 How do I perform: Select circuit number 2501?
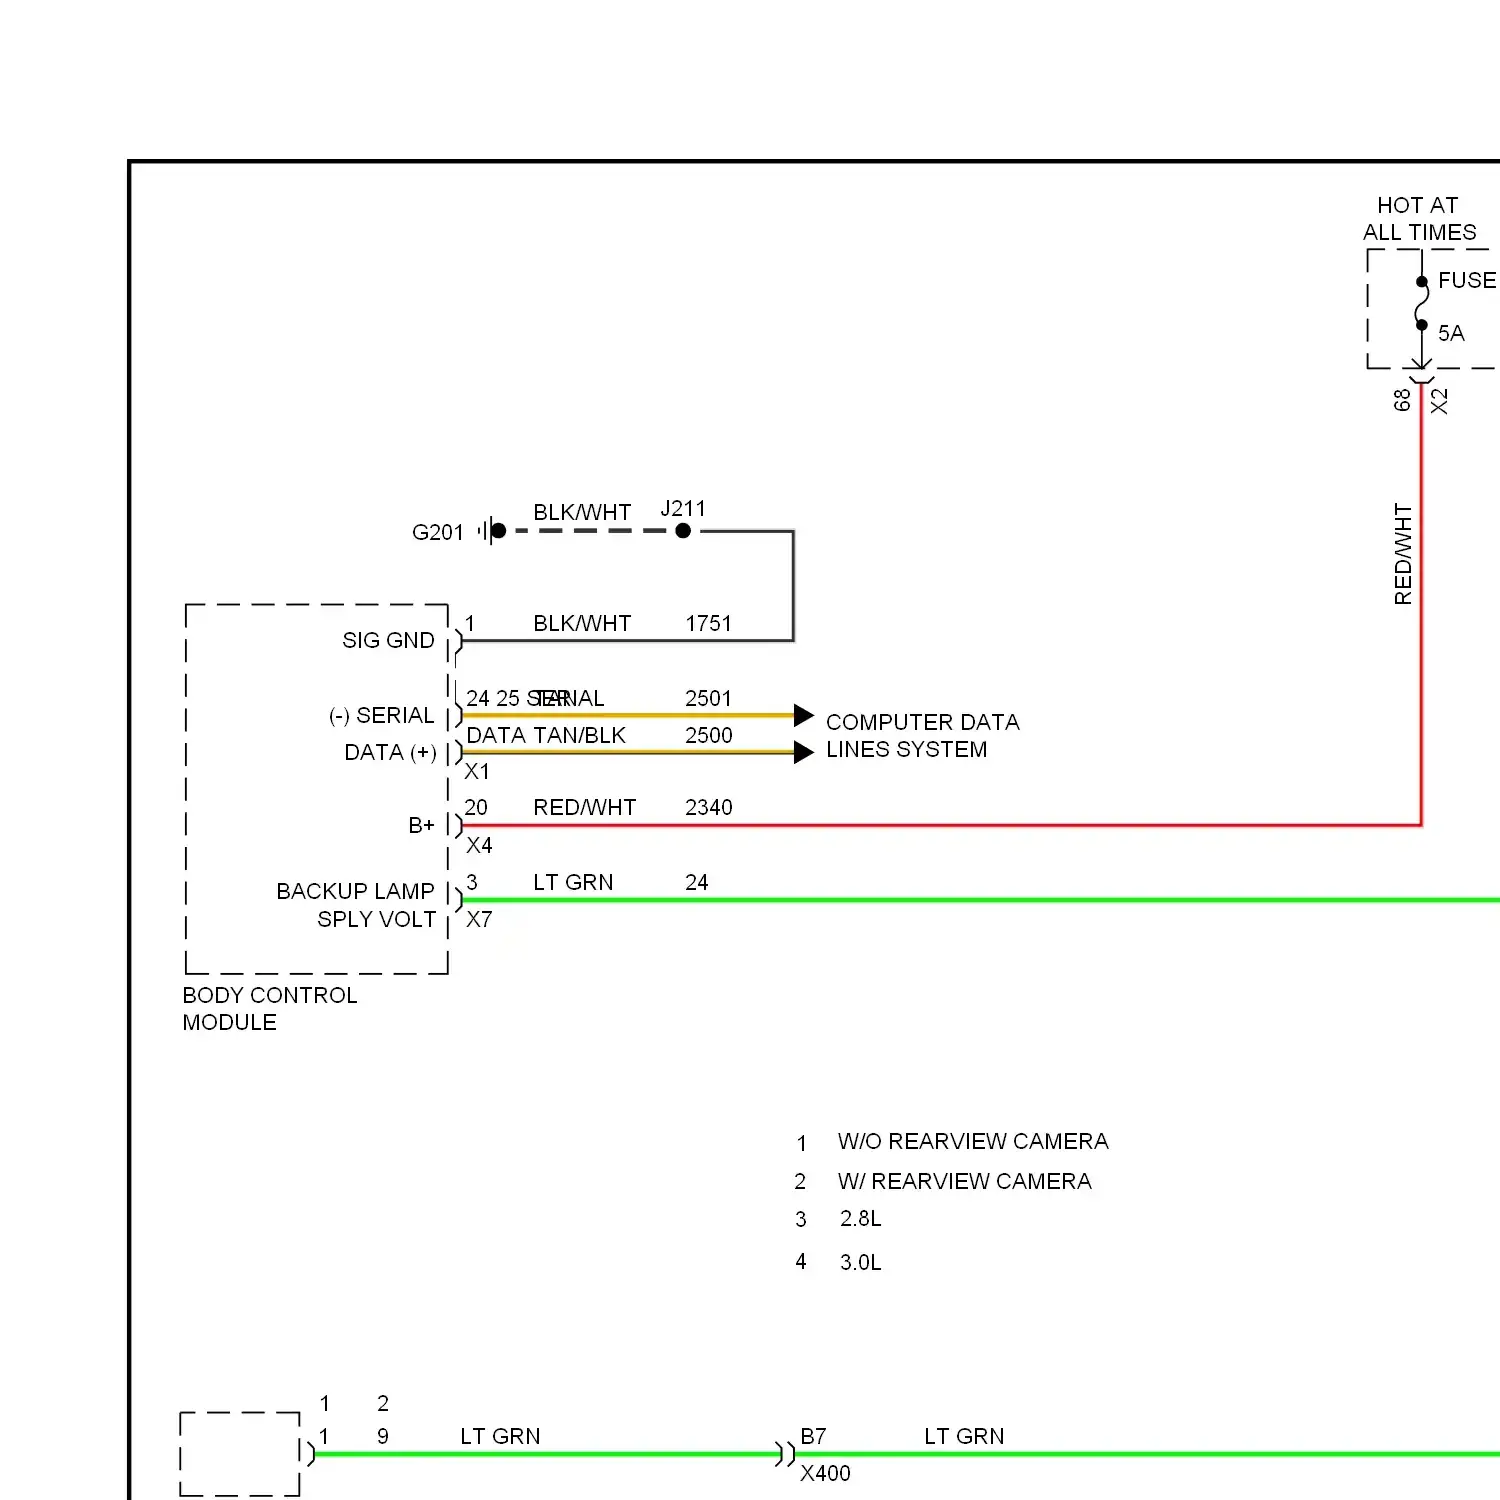click(x=709, y=699)
